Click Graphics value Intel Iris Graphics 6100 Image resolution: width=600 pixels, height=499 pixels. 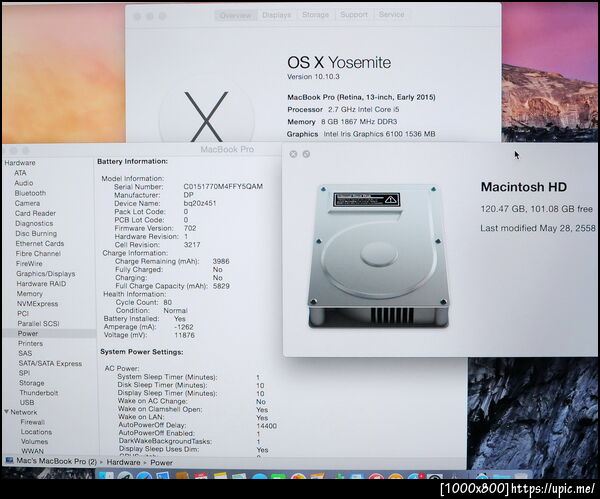[x=379, y=134]
